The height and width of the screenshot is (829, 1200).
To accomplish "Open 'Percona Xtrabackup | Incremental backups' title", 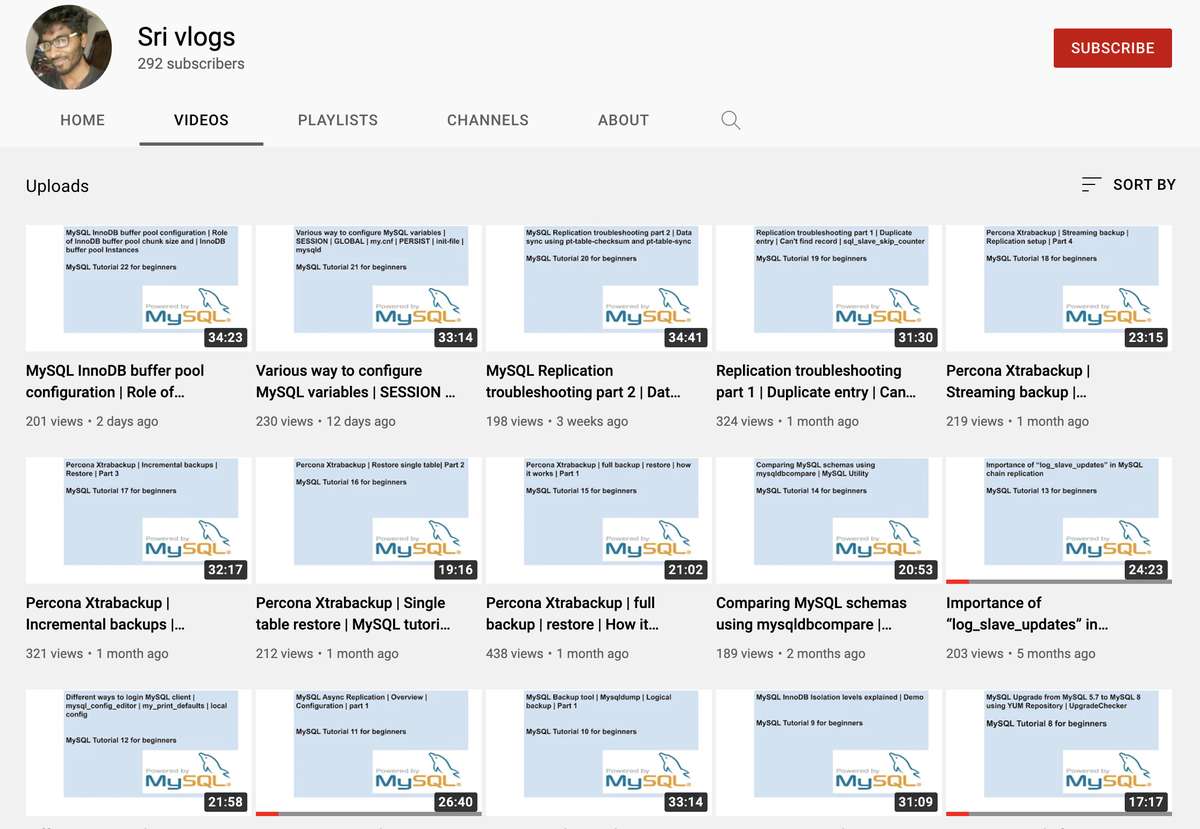I will pyautogui.click(x=106, y=613).
